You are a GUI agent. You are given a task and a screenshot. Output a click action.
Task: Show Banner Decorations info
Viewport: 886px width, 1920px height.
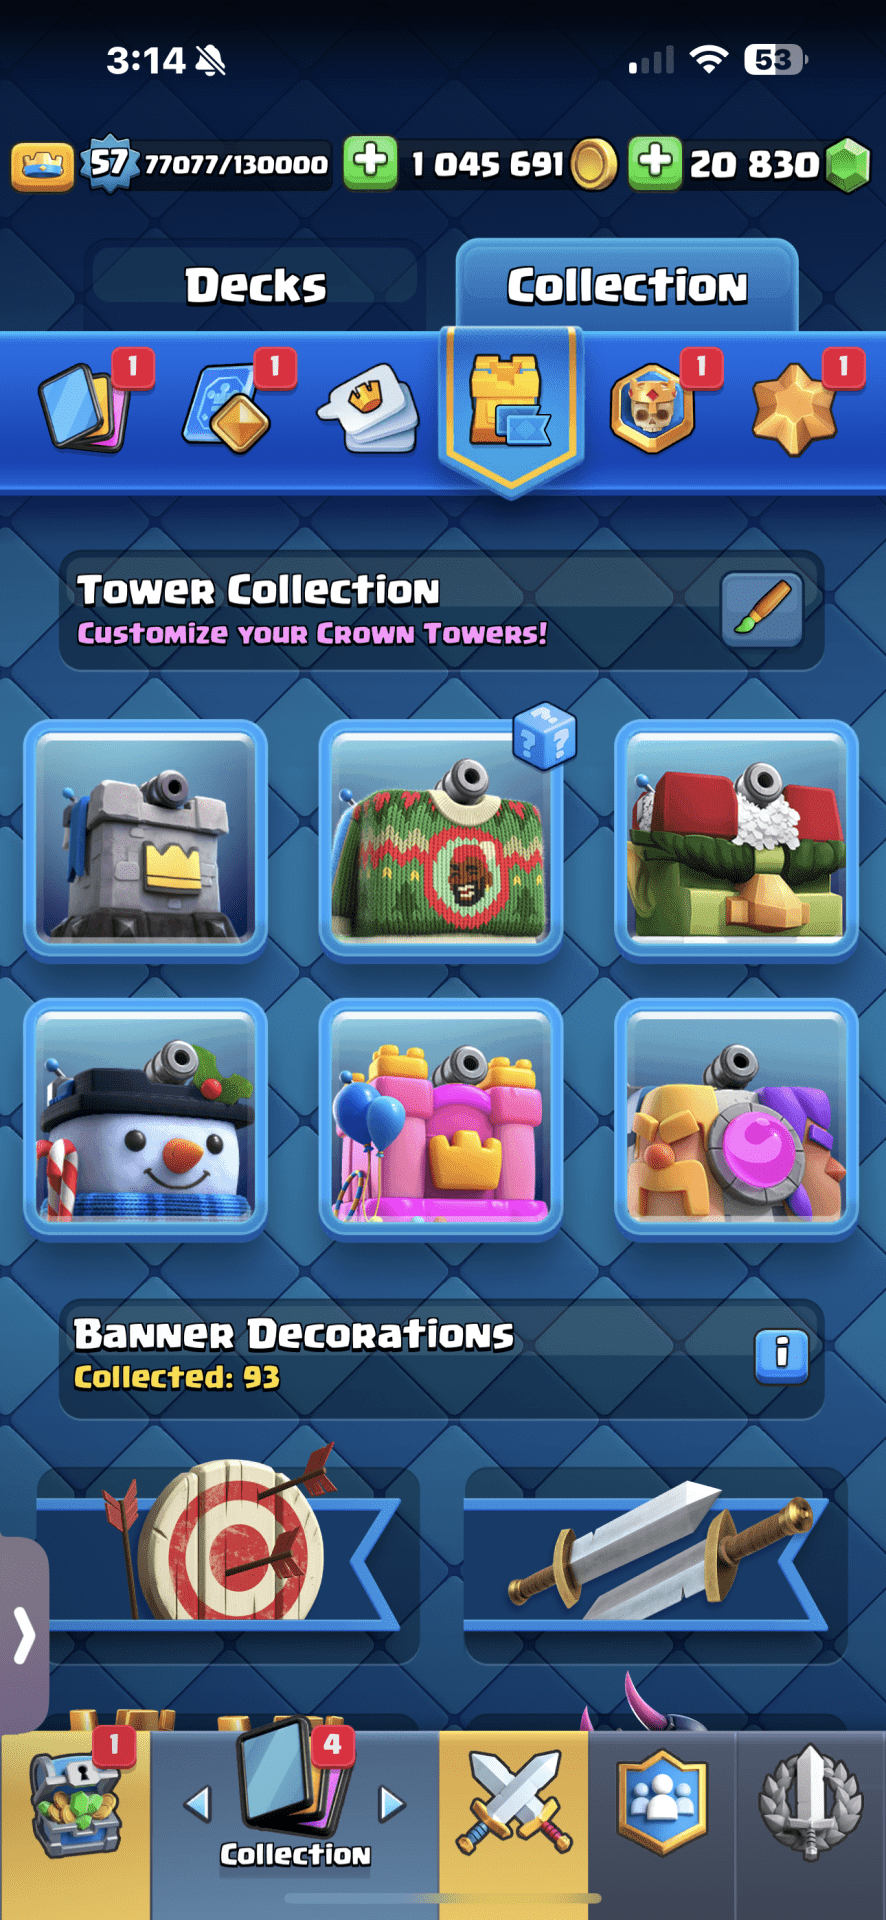click(781, 1355)
